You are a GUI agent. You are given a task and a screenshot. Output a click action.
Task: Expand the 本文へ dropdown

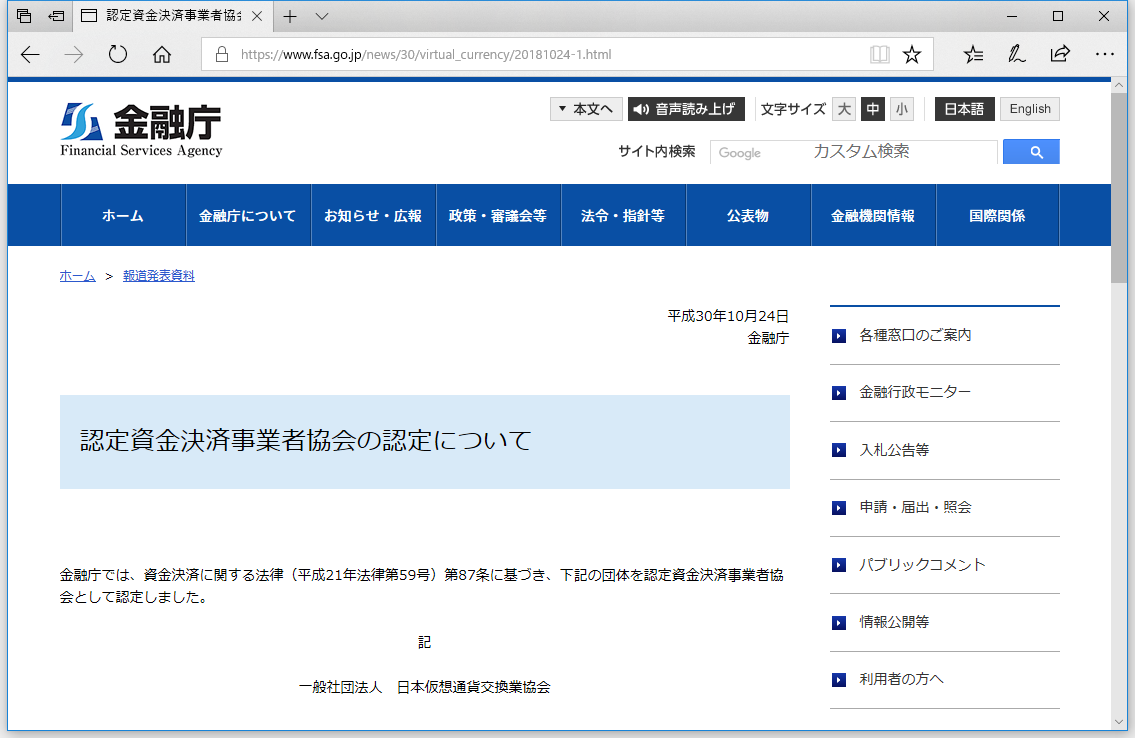586,108
